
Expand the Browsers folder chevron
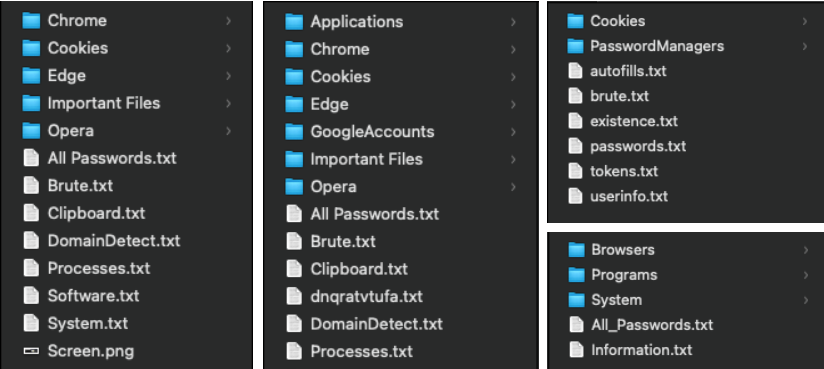806,250
